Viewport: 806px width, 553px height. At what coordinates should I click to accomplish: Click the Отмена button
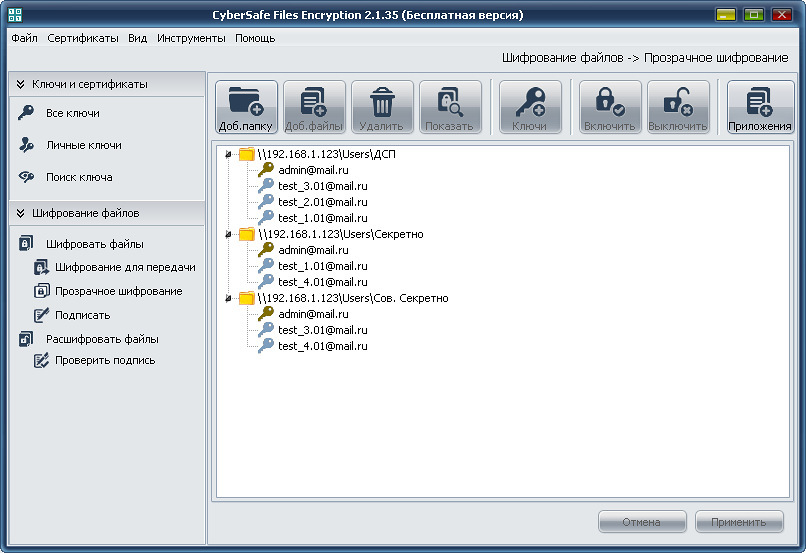642,522
